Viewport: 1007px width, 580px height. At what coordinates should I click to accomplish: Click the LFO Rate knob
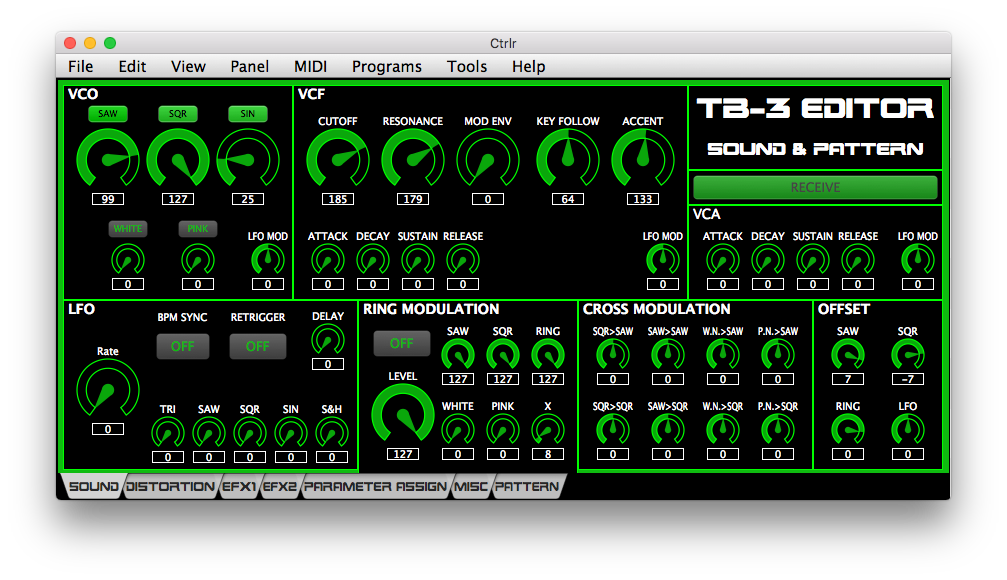[x=108, y=390]
